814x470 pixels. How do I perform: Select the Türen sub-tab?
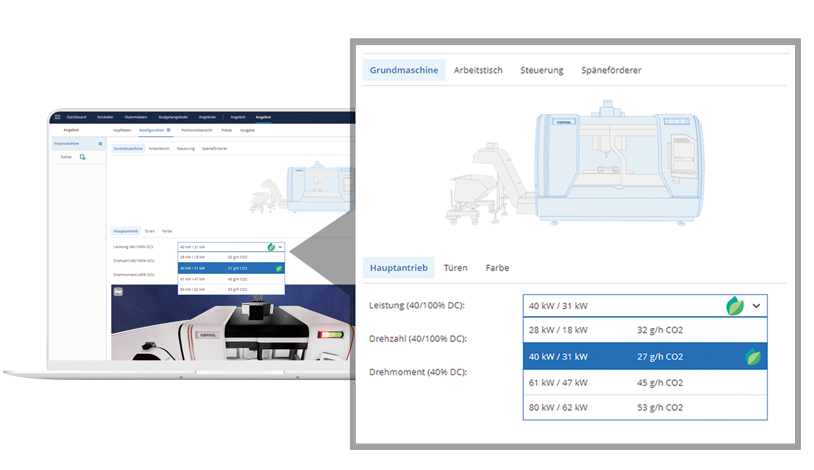click(456, 268)
